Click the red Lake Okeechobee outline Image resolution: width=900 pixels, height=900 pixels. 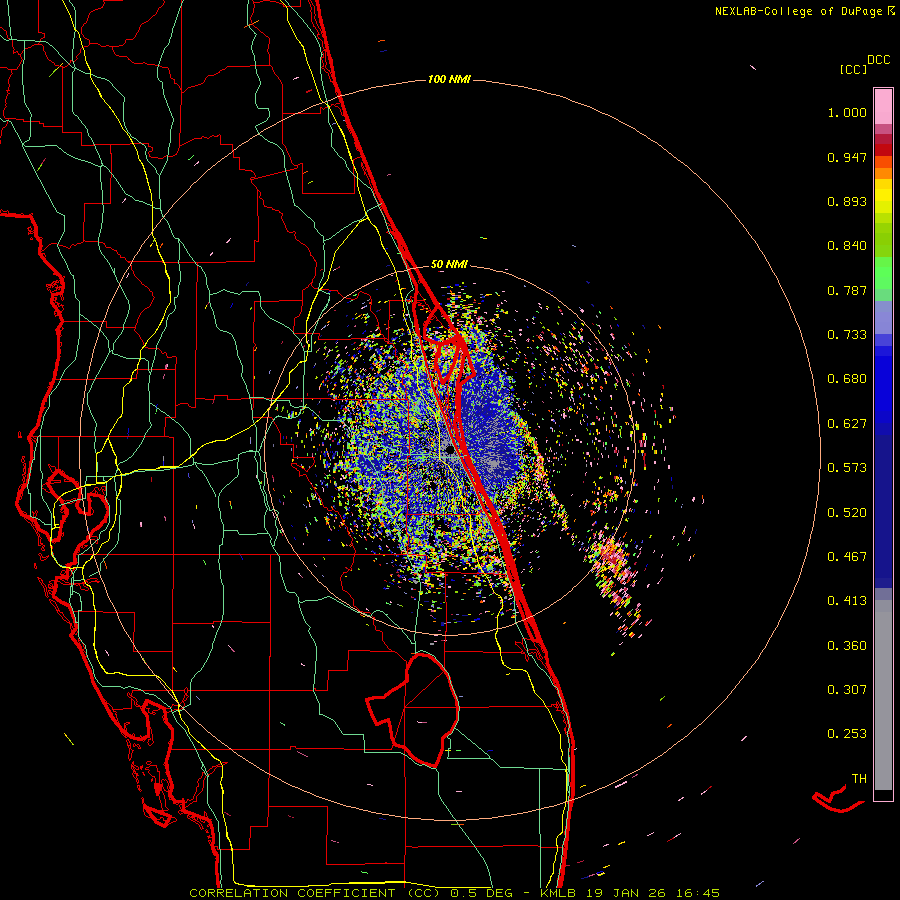point(414,710)
